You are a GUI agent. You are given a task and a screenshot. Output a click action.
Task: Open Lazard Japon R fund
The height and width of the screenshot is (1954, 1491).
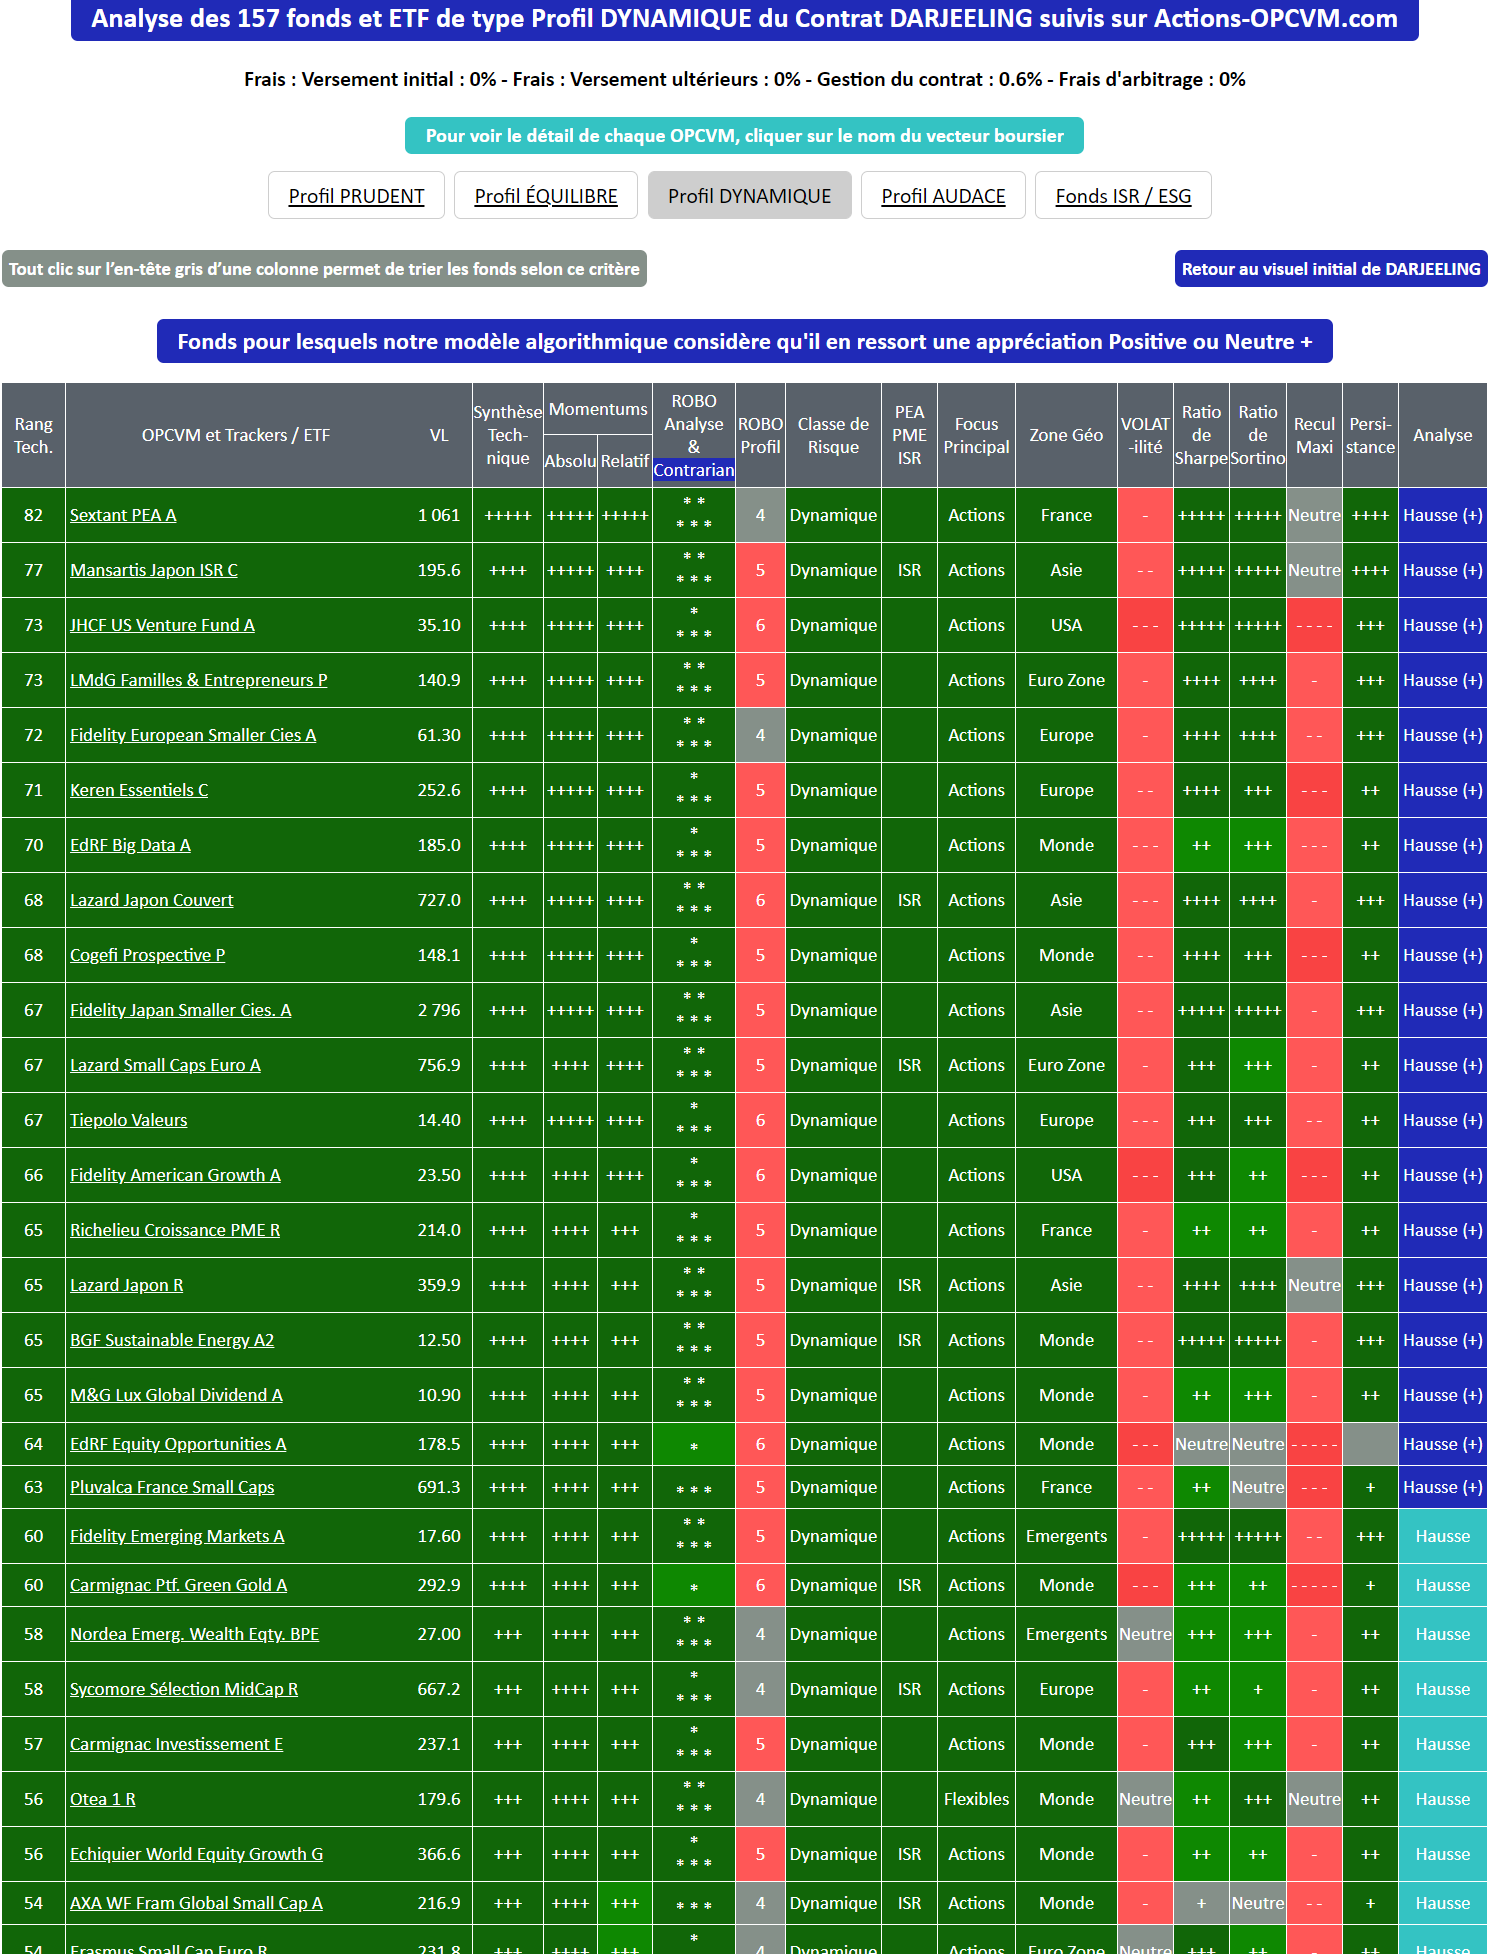[127, 1285]
